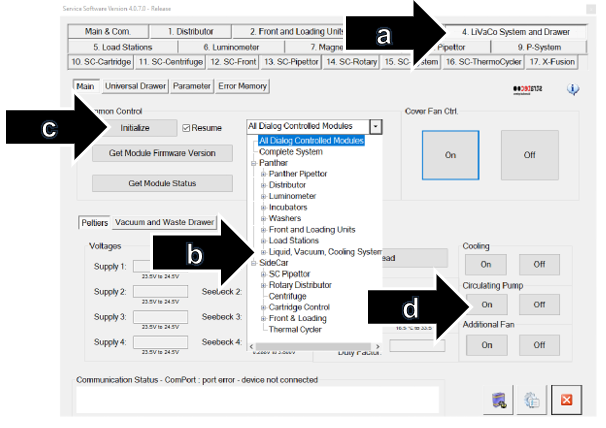Click the Get Module Status button
This screenshot has height=428, width=606.
pyautogui.click(x=154, y=183)
